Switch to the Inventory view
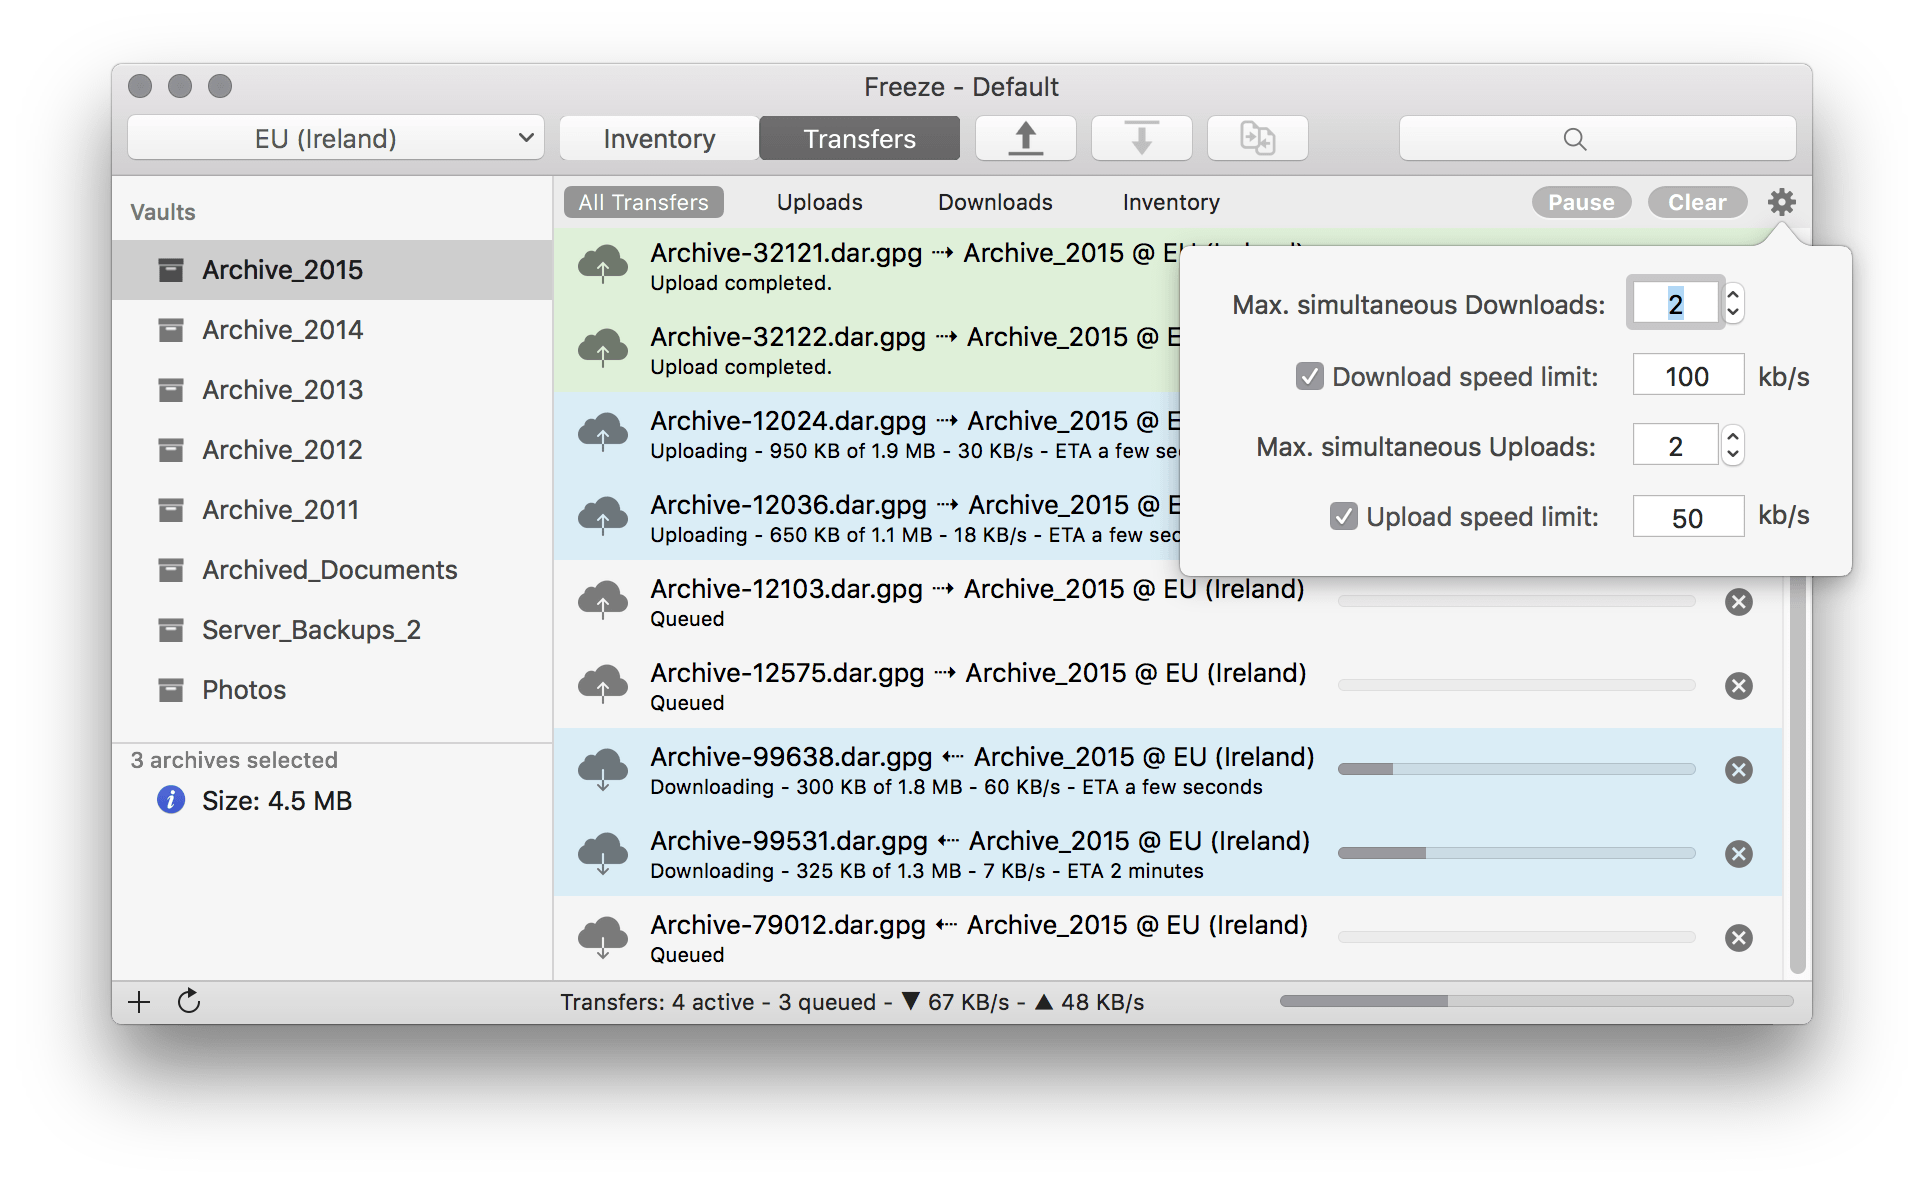 pyautogui.click(x=657, y=138)
